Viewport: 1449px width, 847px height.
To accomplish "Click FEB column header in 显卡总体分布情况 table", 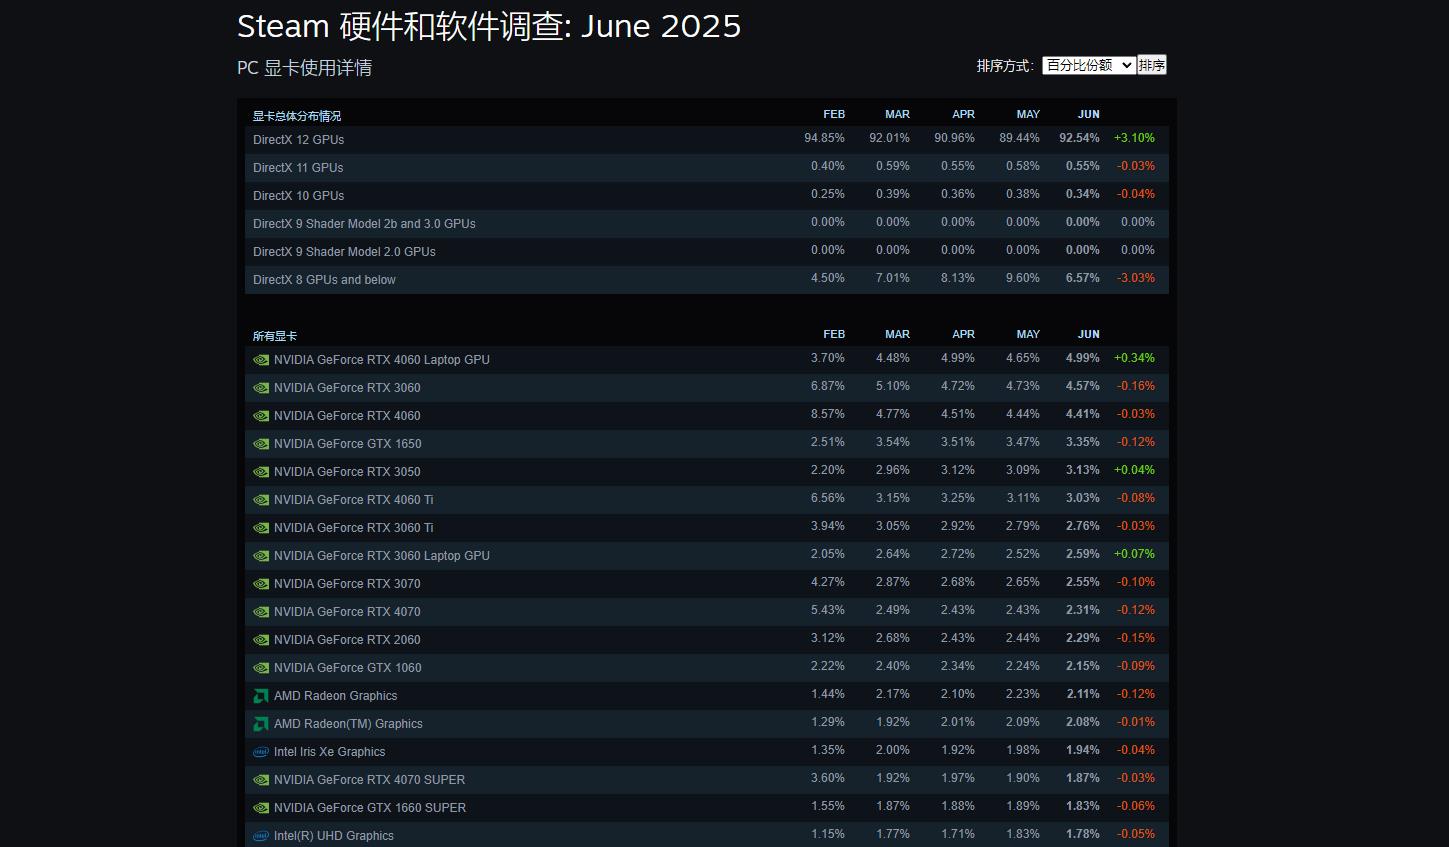I will tap(833, 114).
